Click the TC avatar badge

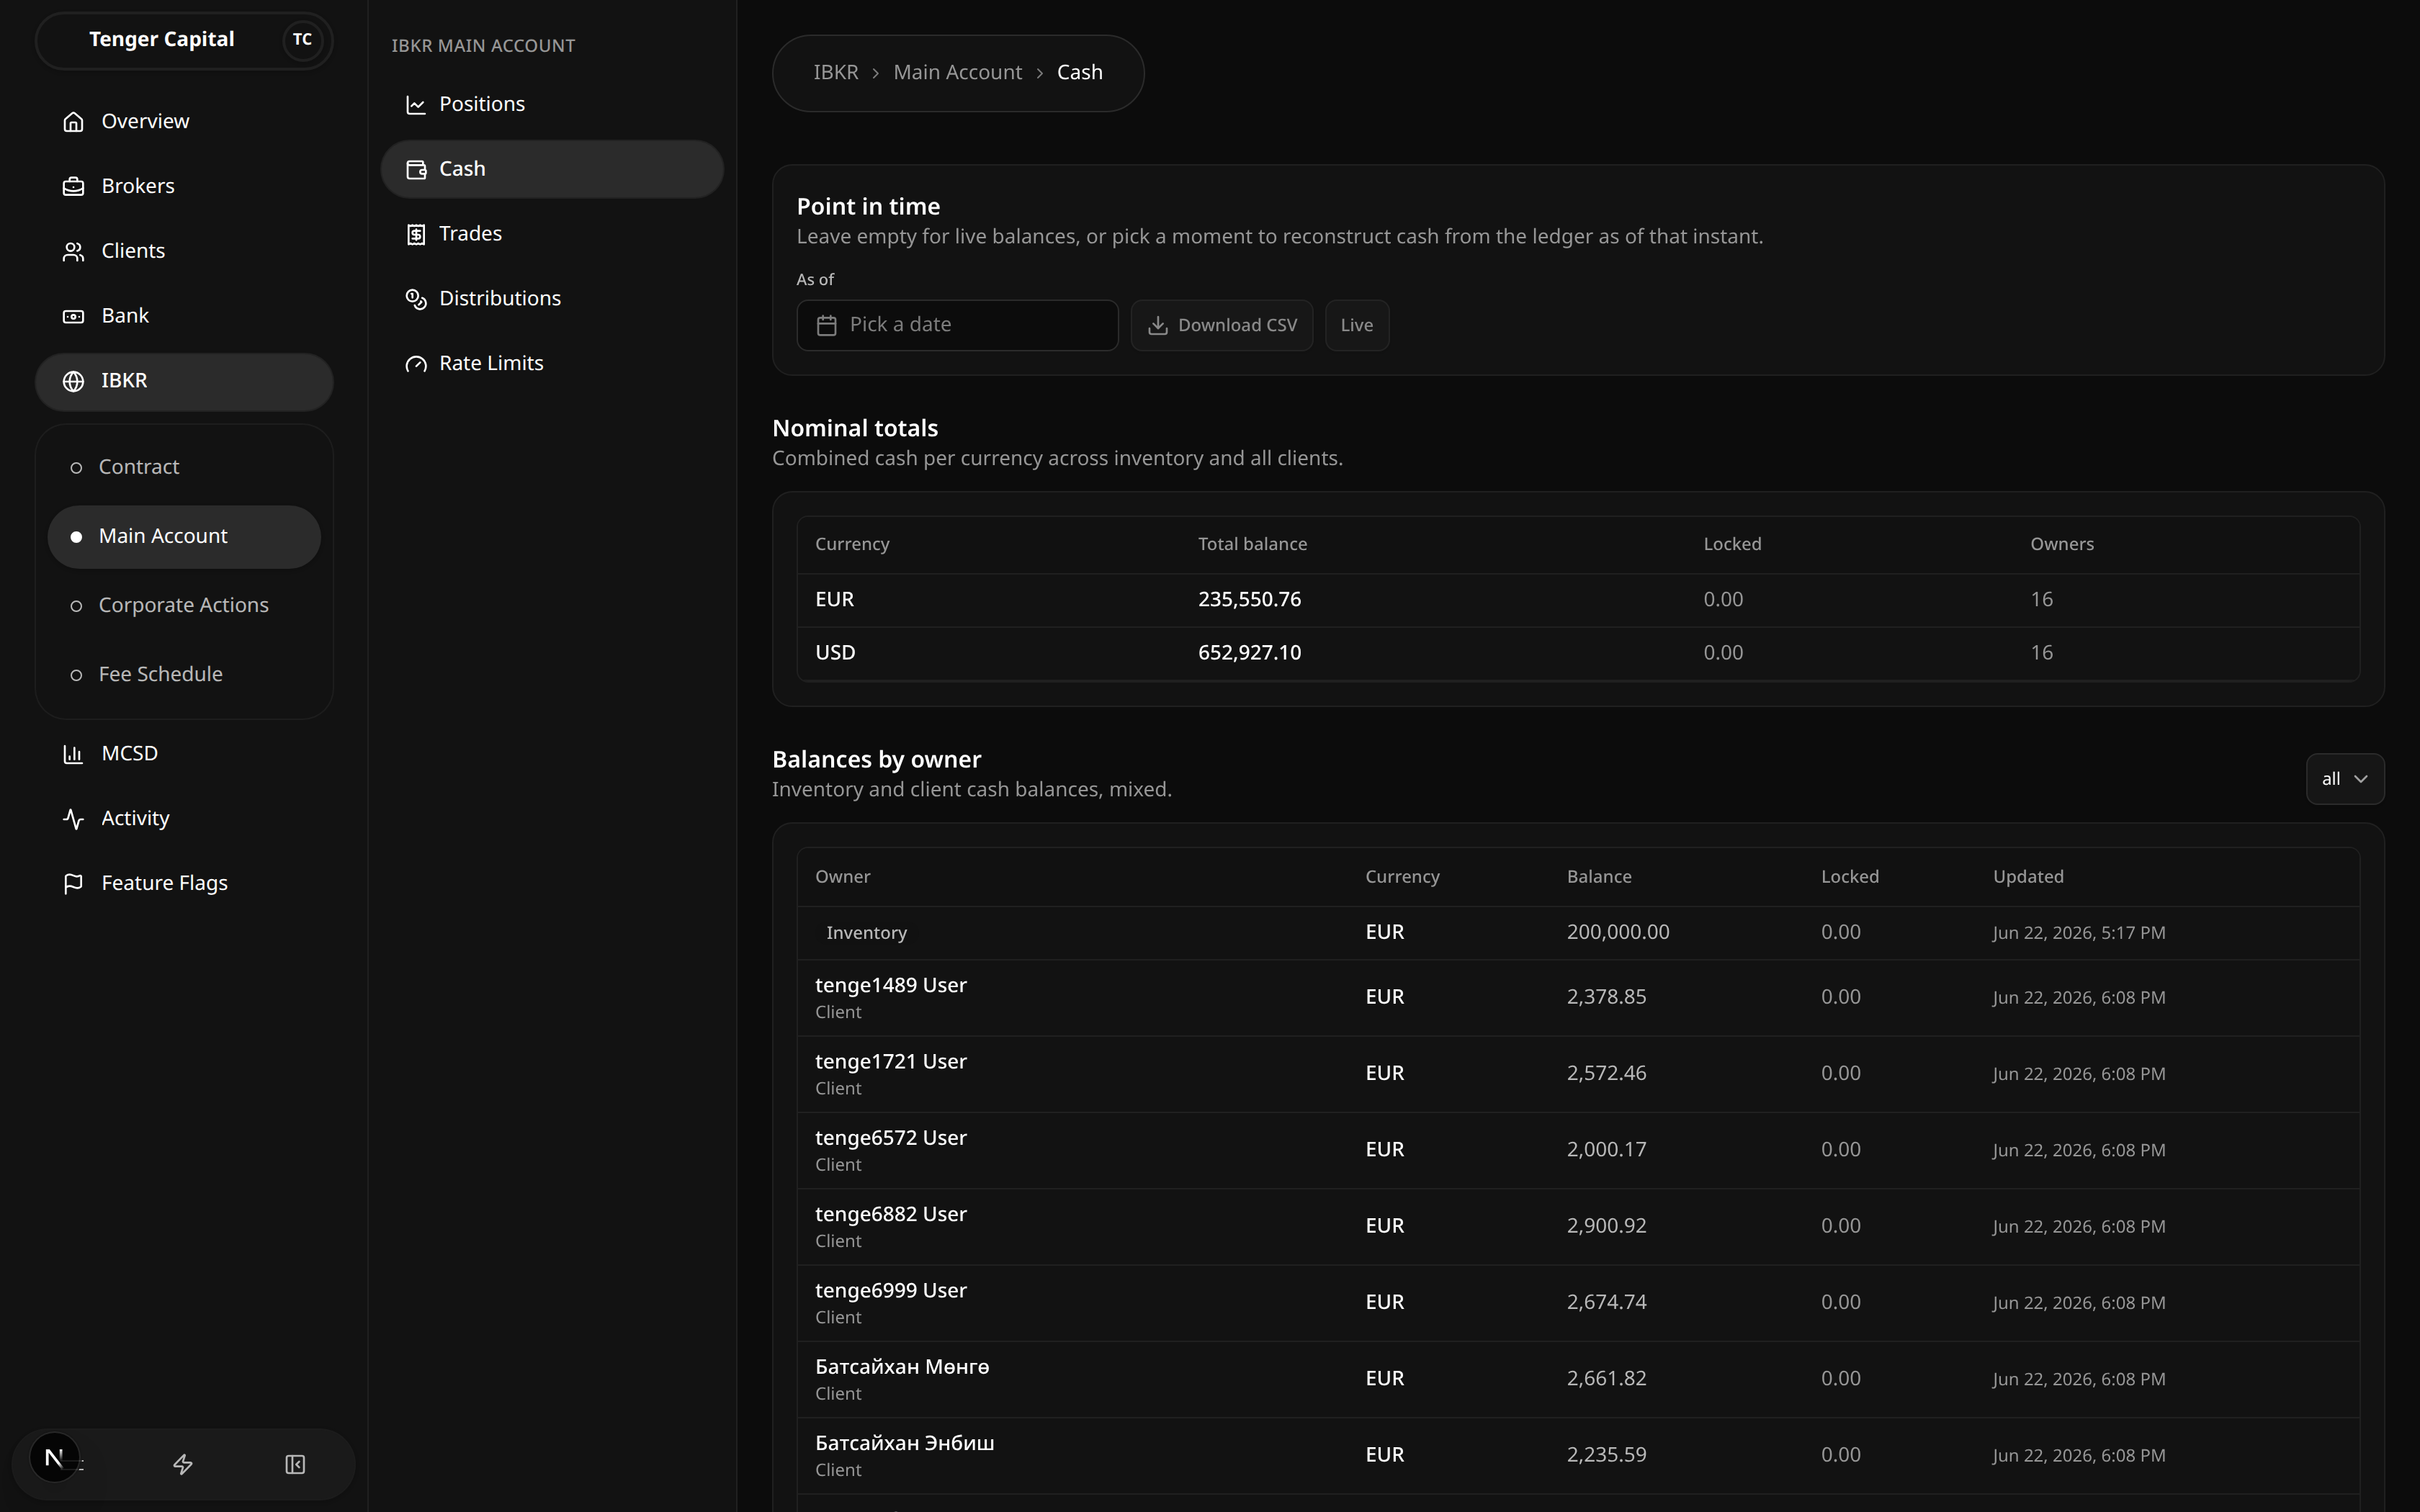pos(302,40)
